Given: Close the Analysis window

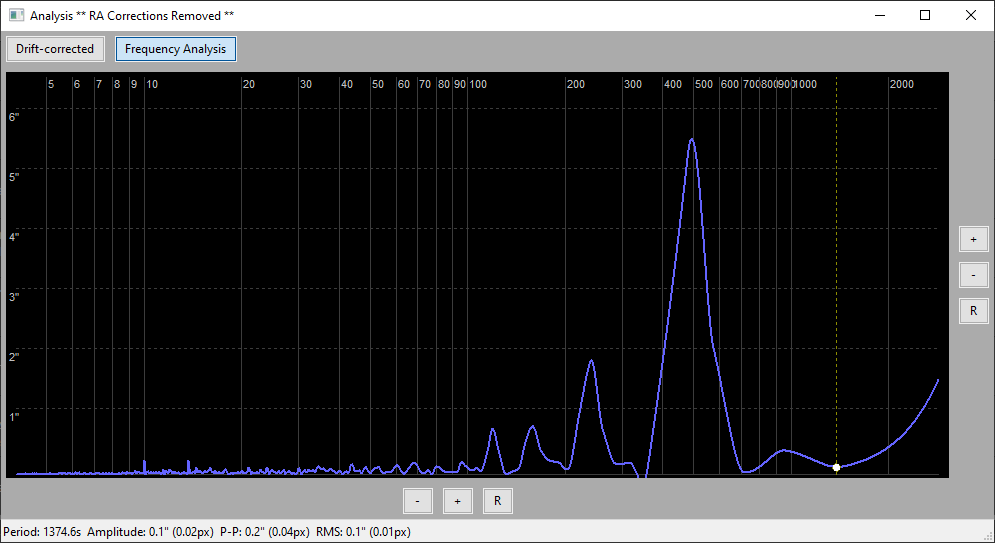Looking at the screenshot, I should (x=971, y=16).
